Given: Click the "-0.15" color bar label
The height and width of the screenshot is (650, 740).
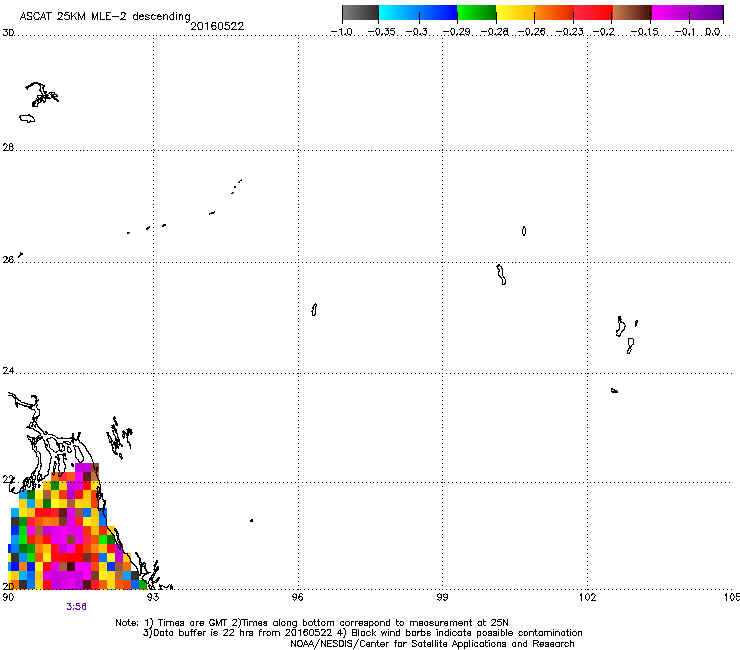Looking at the screenshot, I should point(645,32).
